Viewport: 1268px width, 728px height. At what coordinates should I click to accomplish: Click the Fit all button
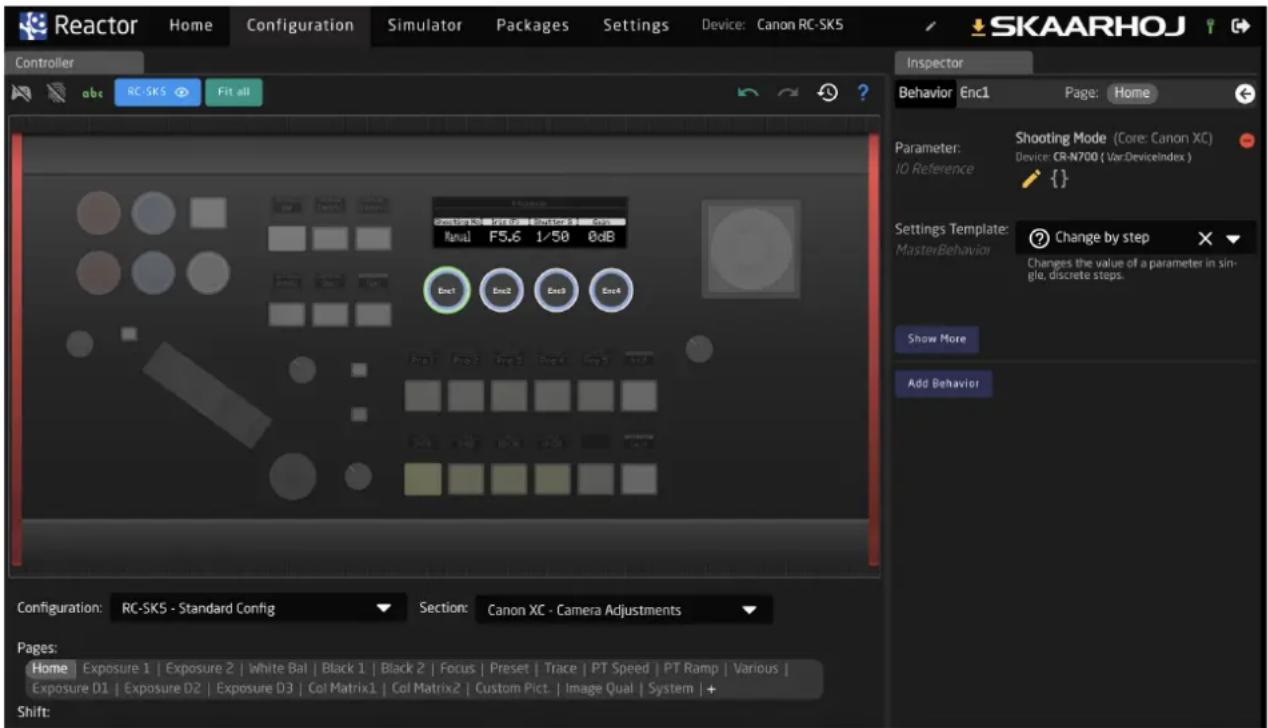pyautogui.click(x=234, y=92)
